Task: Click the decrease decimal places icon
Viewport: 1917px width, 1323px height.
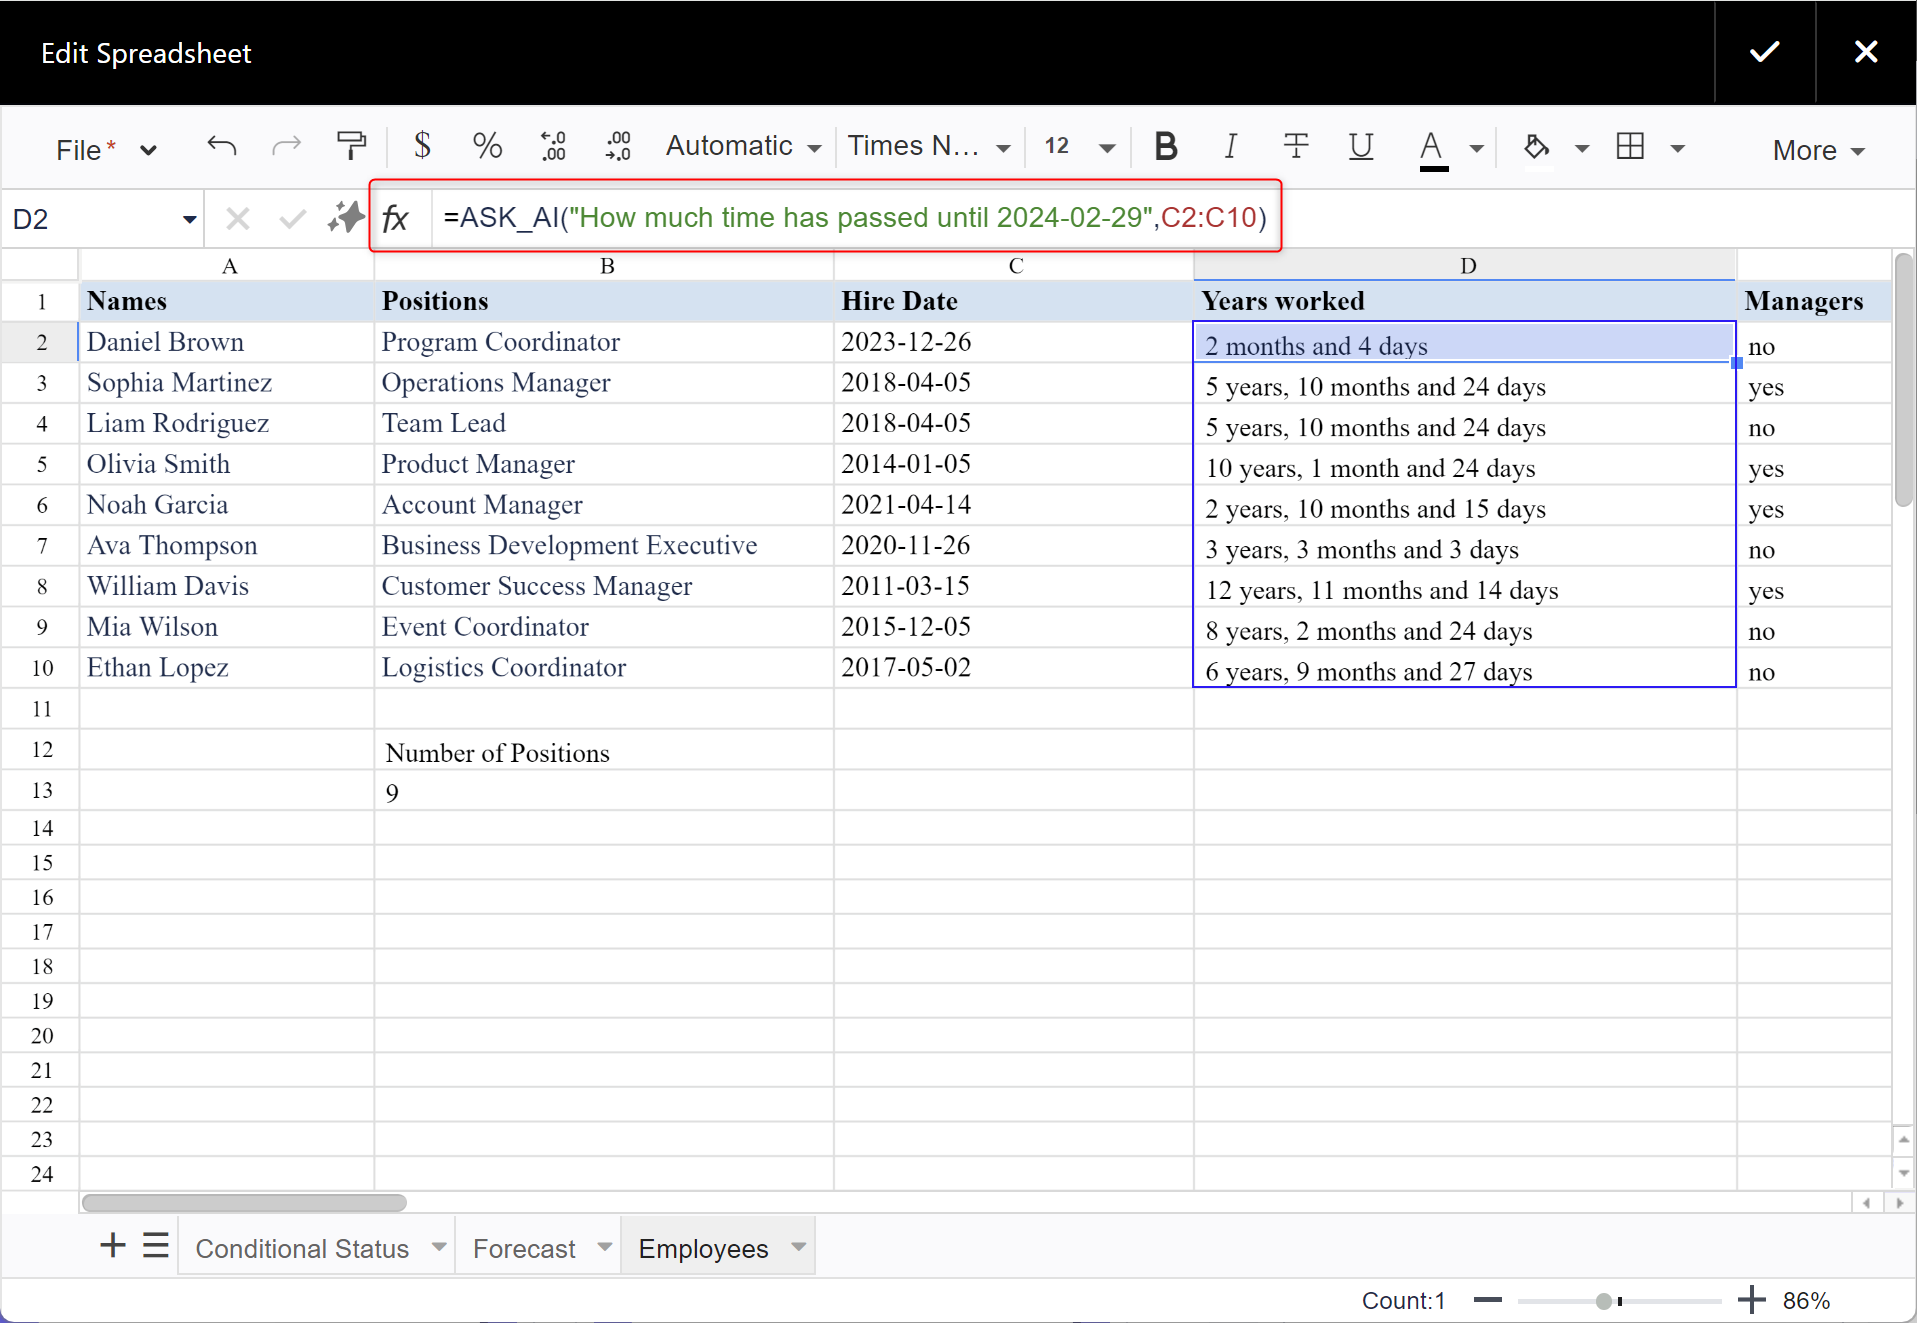Action: tap(553, 147)
